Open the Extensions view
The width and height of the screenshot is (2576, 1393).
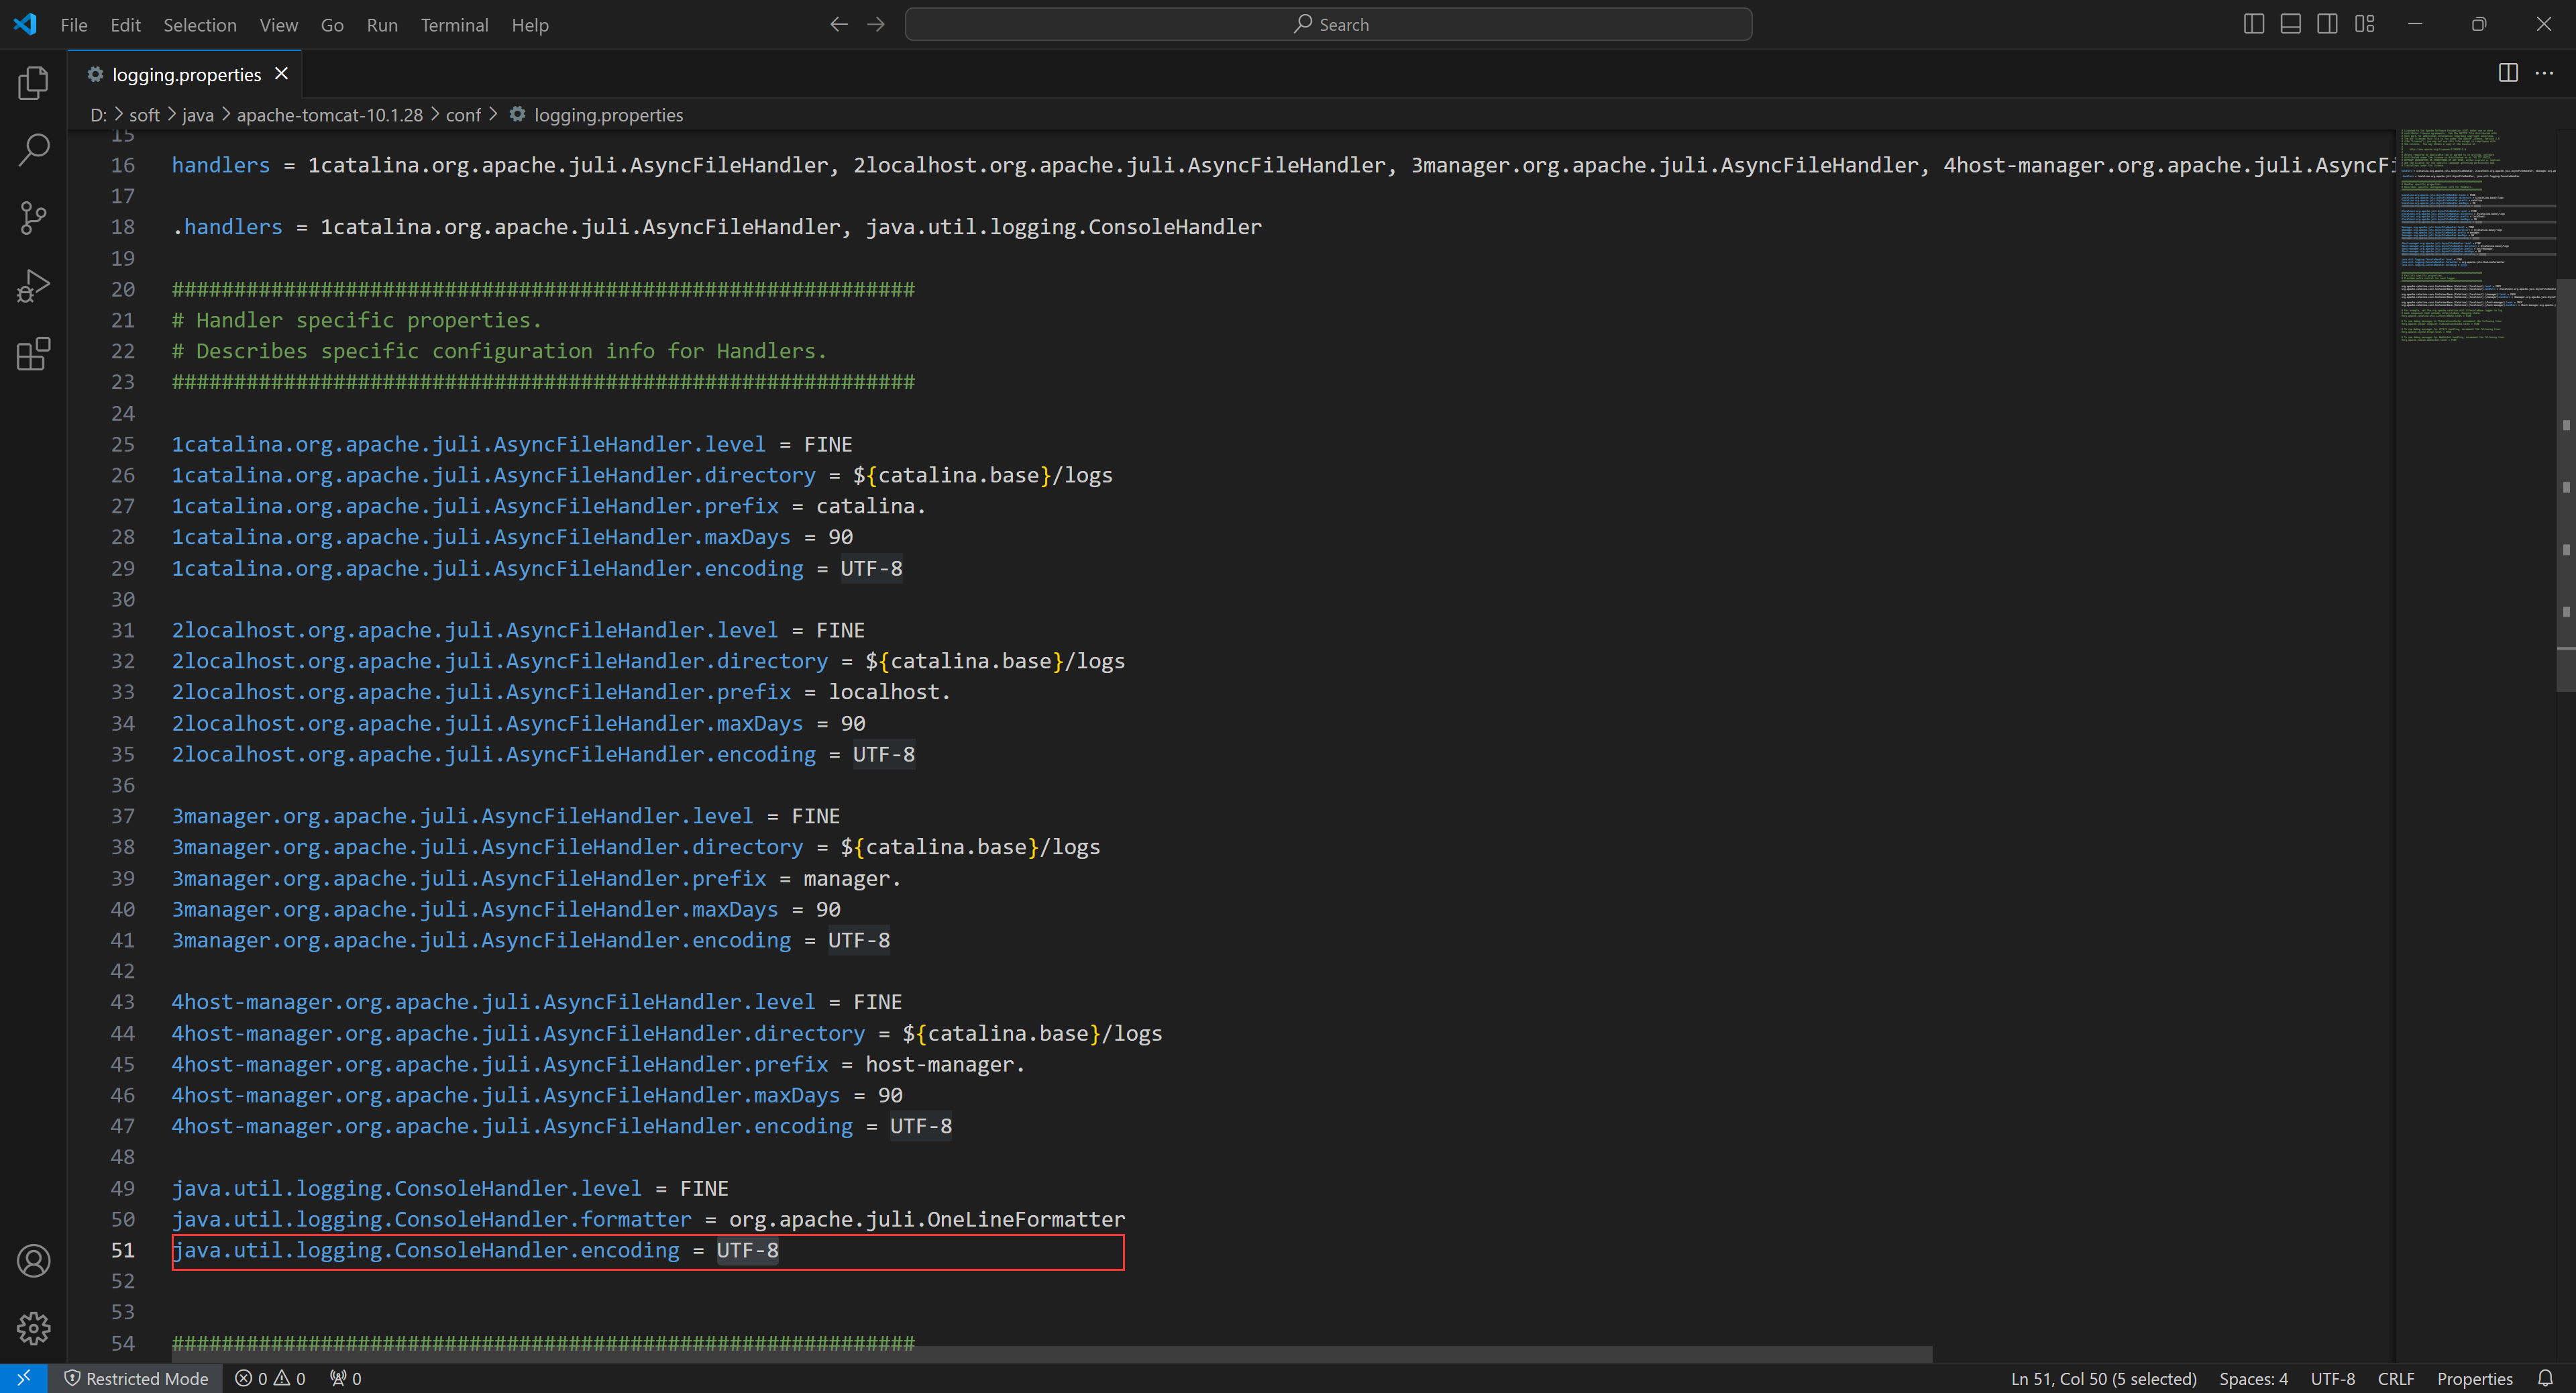click(x=33, y=354)
